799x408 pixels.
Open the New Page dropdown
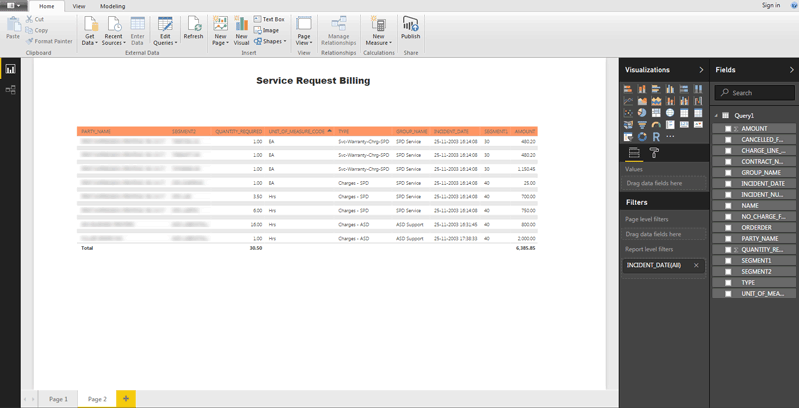[220, 31]
